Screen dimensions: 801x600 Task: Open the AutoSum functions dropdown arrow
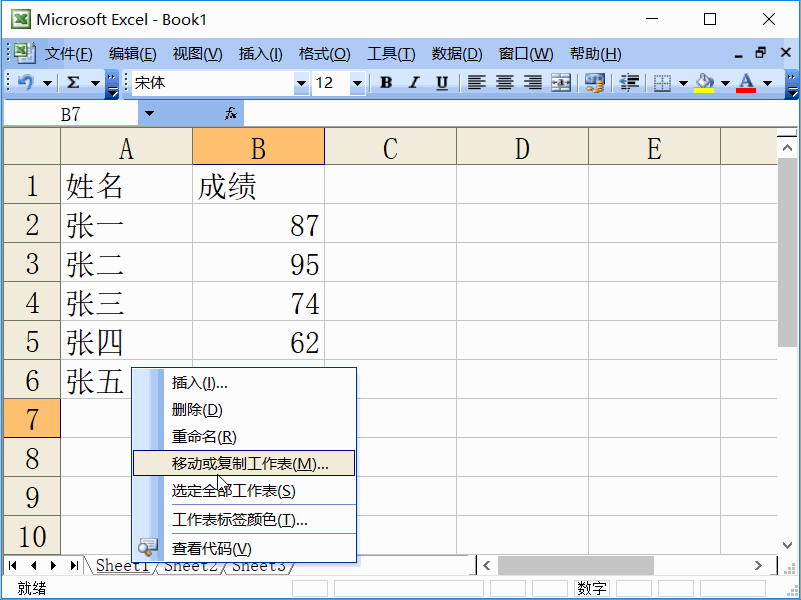[95, 83]
